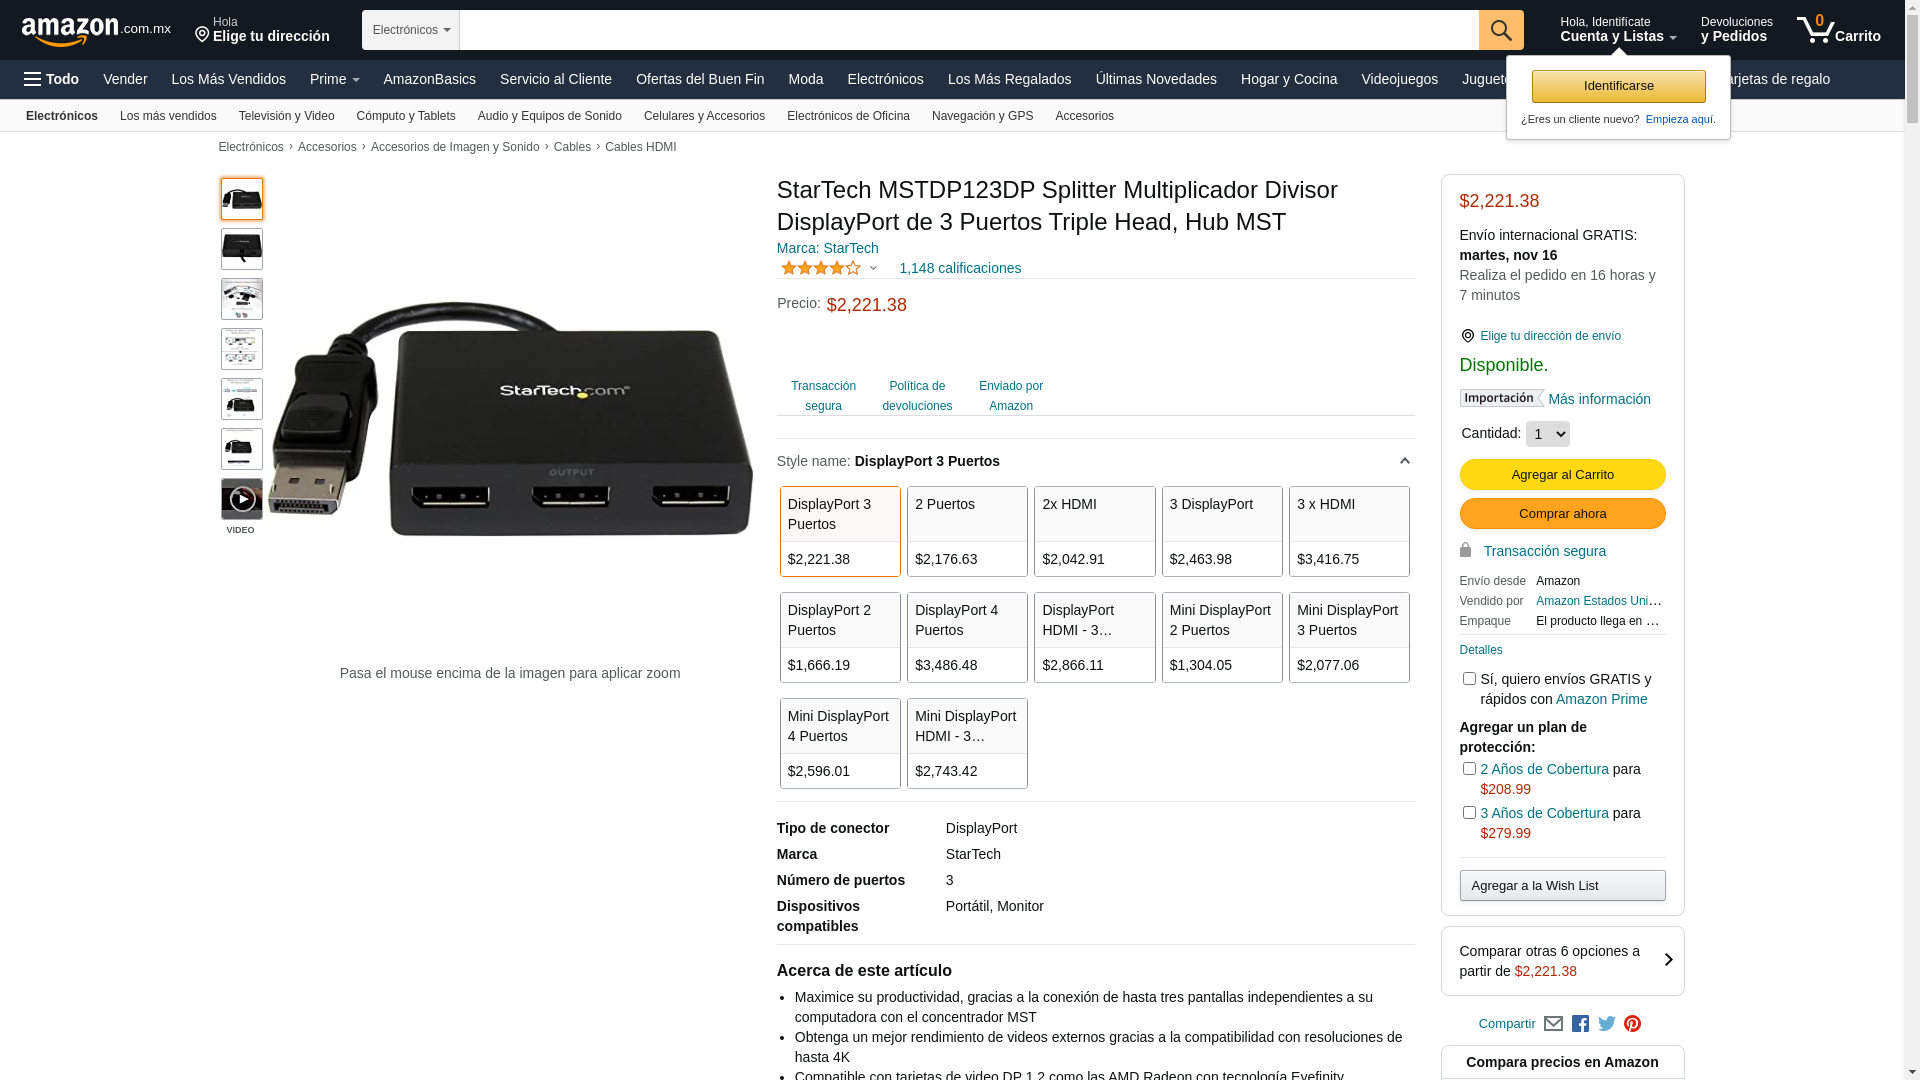Share product via email icon

coord(1553,1023)
